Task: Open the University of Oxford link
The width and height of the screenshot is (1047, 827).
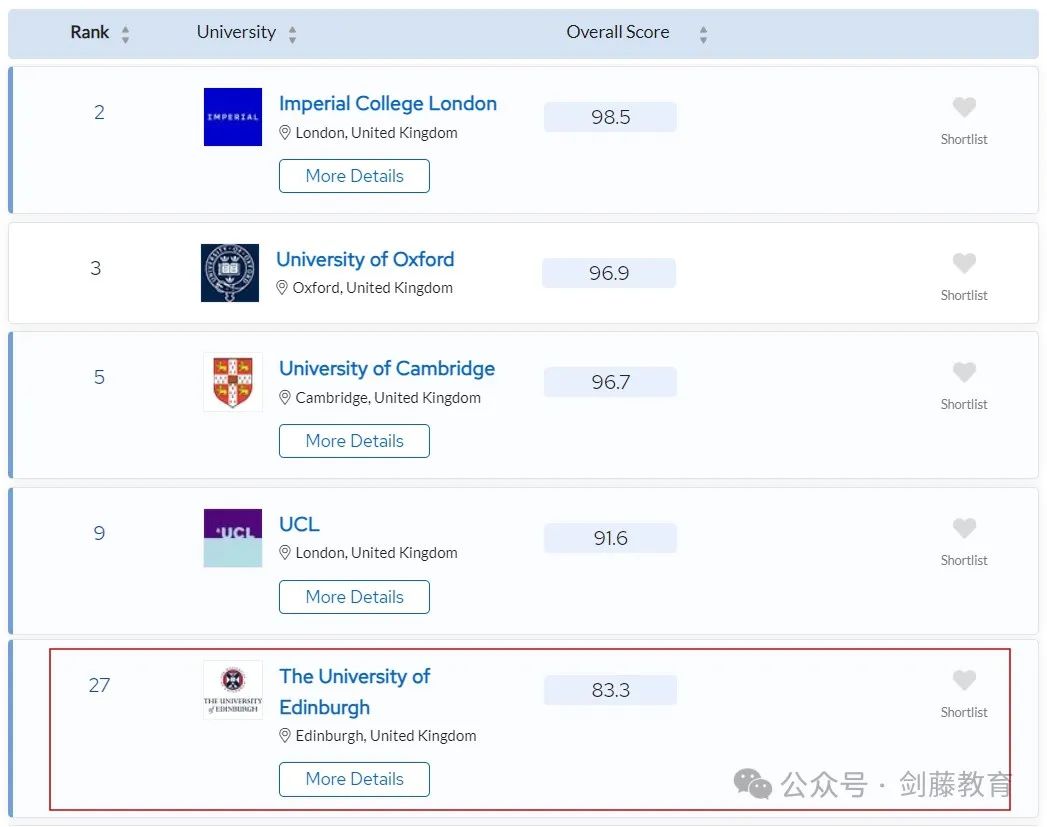Action: (x=365, y=259)
